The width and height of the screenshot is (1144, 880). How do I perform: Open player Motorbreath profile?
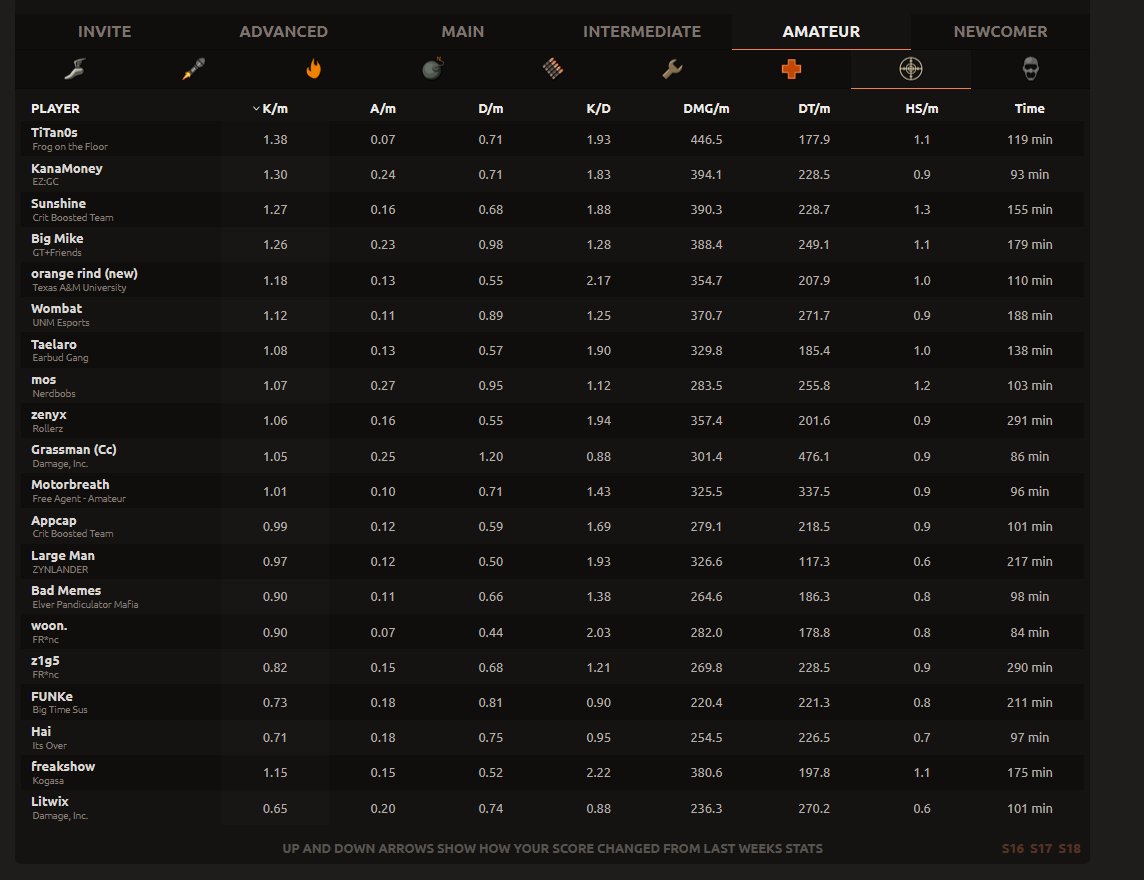[x=70, y=485]
